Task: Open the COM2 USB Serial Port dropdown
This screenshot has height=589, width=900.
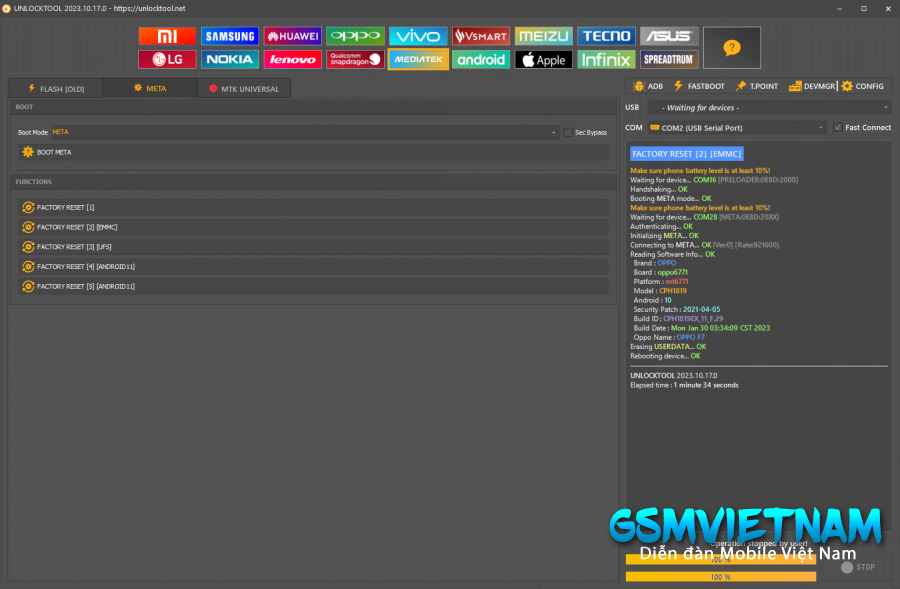Action: coord(737,127)
